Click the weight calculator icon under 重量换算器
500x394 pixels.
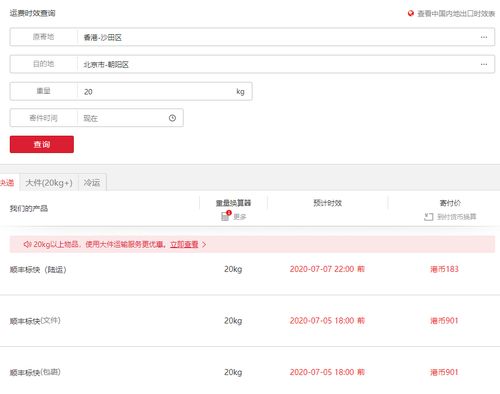(226, 216)
